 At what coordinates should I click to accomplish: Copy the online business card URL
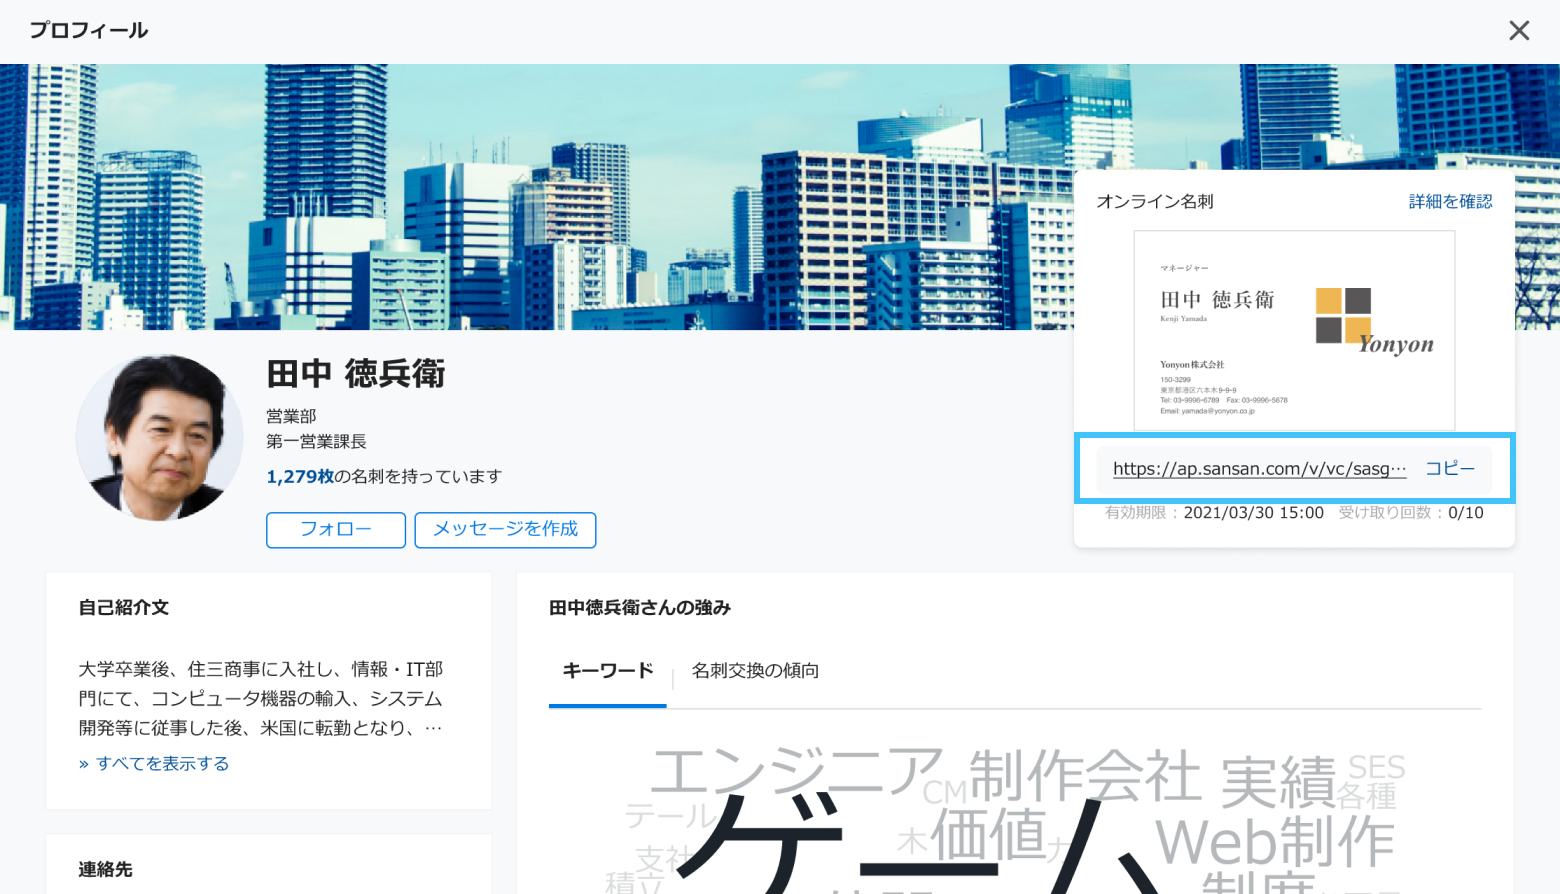pos(1450,468)
